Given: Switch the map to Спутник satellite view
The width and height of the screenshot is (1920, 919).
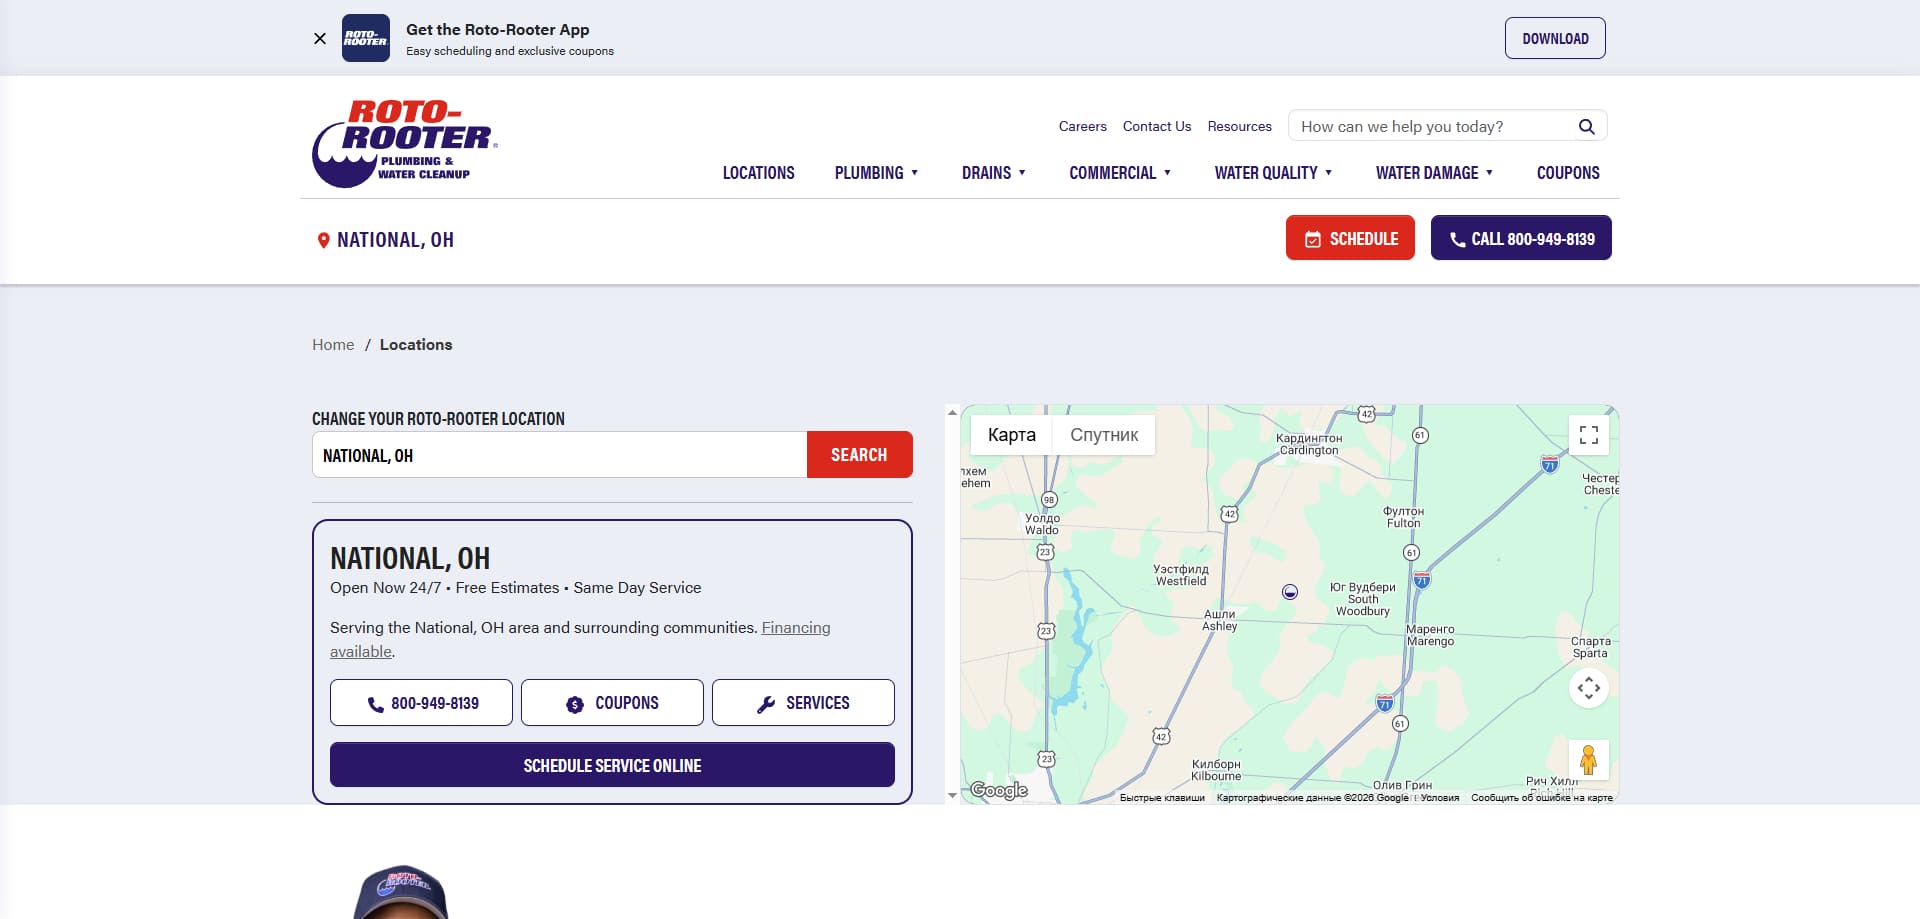Looking at the screenshot, I should 1104,435.
